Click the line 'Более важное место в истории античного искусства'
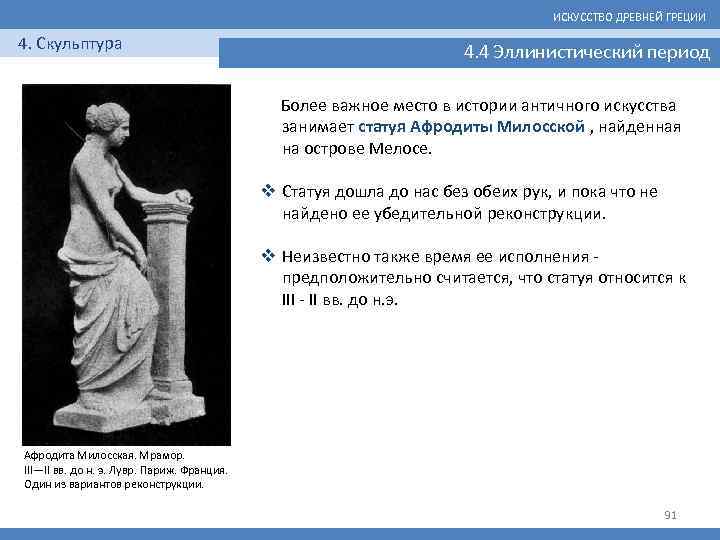Viewport: 720px width, 540px height. tap(478, 106)
